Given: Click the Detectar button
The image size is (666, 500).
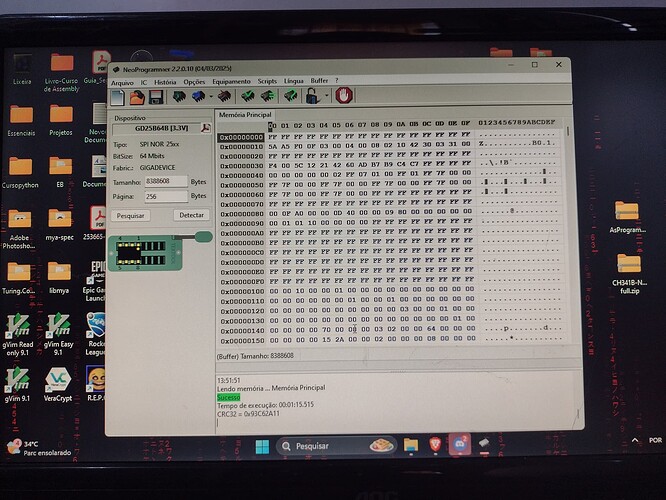Looking at the screenshot, I should 192,215.
